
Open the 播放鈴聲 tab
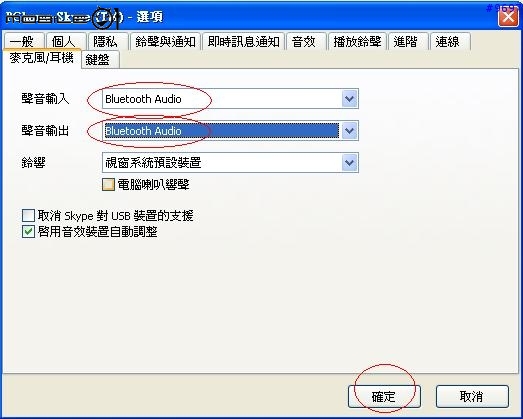[357, 41]
